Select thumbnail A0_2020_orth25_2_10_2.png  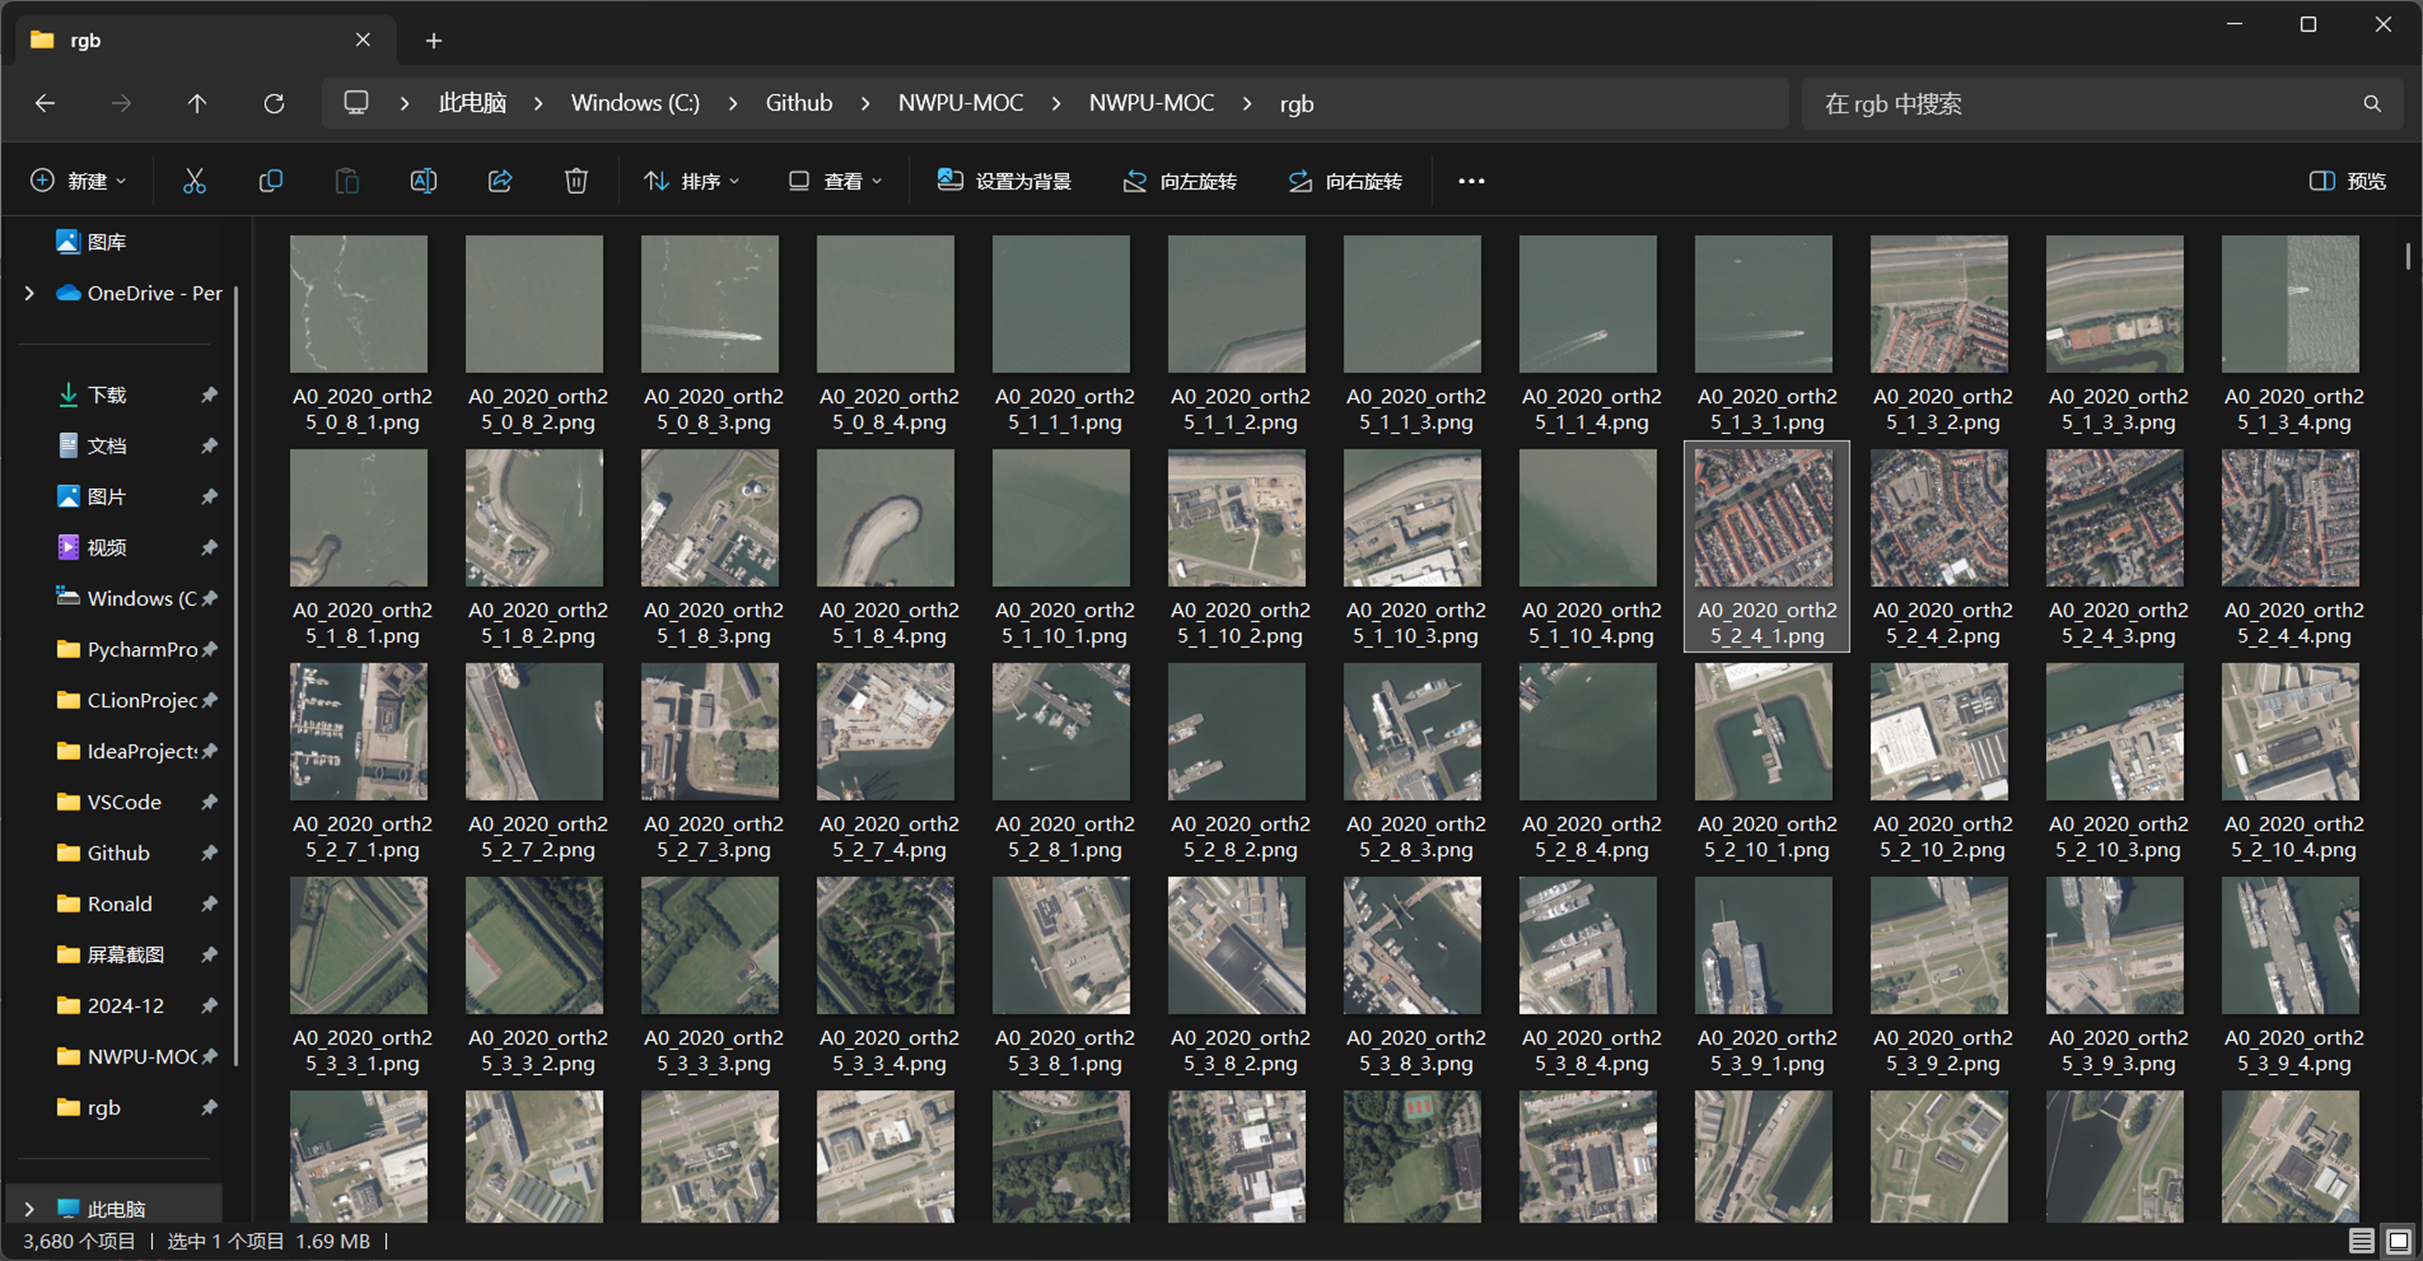tap(1940, 732)
